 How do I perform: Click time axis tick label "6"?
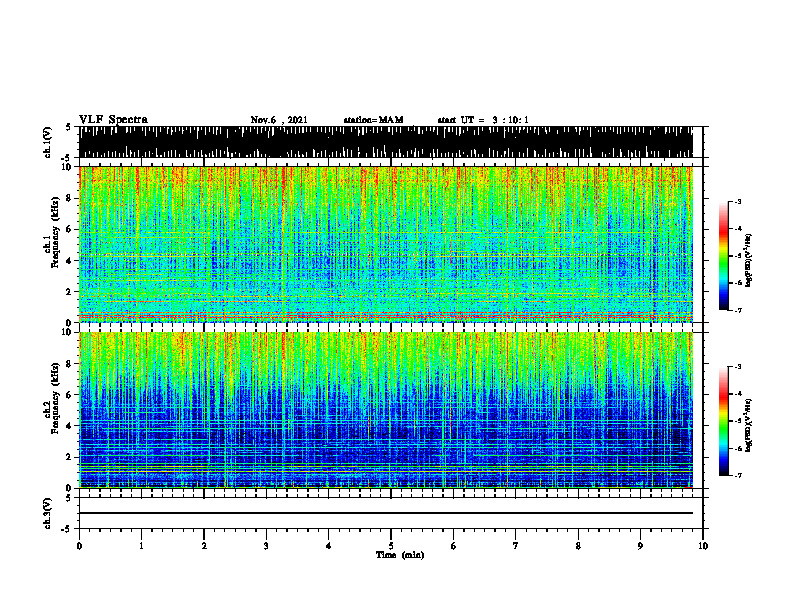[x=454, y=546]
